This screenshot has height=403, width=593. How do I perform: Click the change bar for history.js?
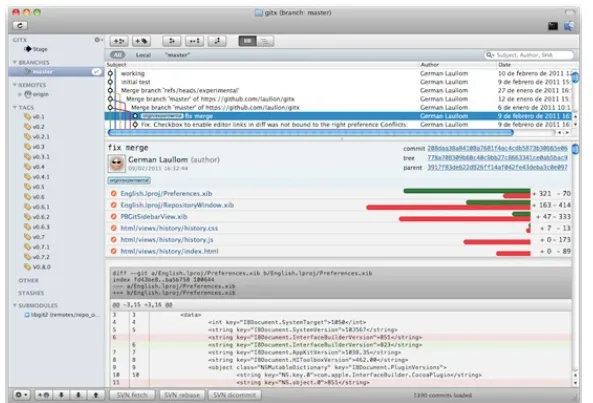[x=497, y=242]
